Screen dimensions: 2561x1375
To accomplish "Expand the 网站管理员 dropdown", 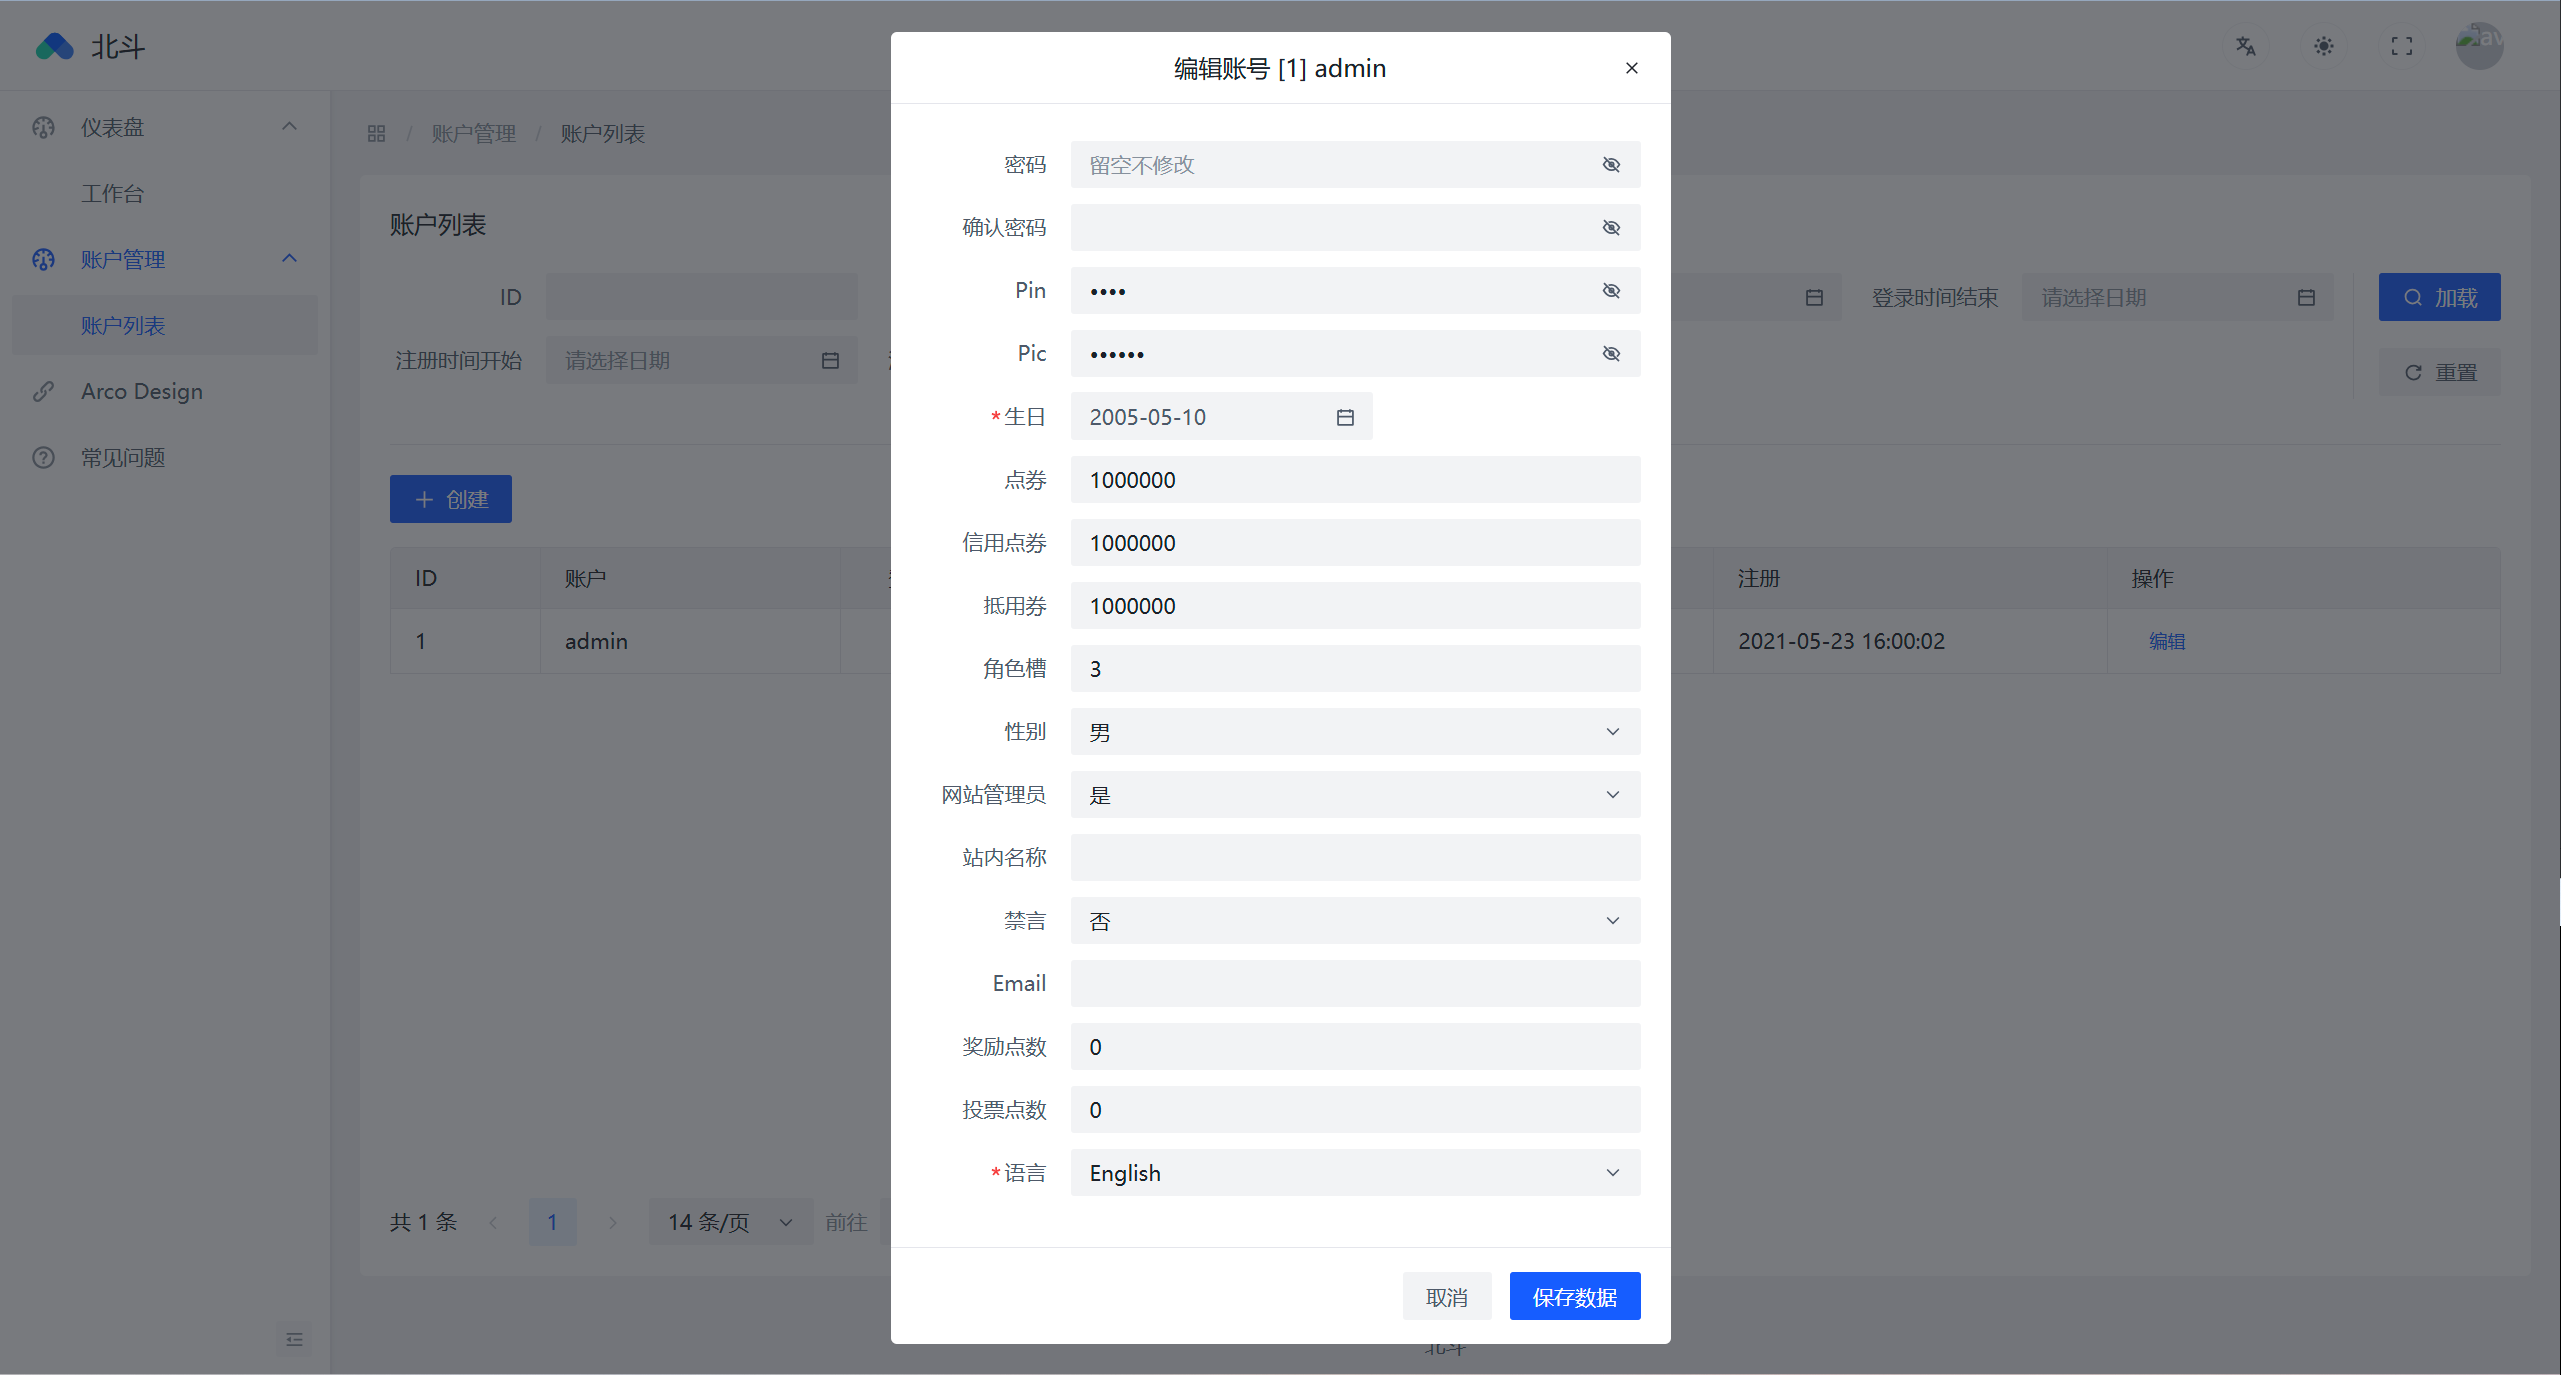I will (1354, 795).
